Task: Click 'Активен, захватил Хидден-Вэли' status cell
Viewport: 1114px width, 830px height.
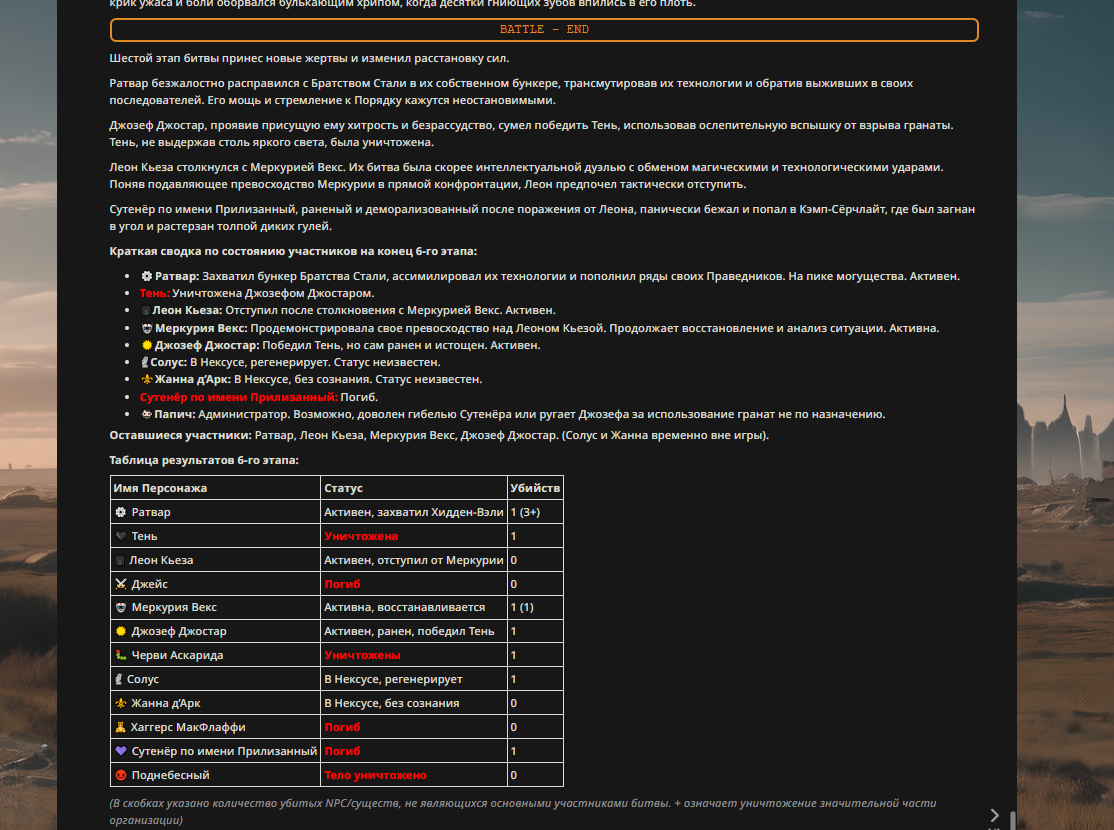Action: 413,512
